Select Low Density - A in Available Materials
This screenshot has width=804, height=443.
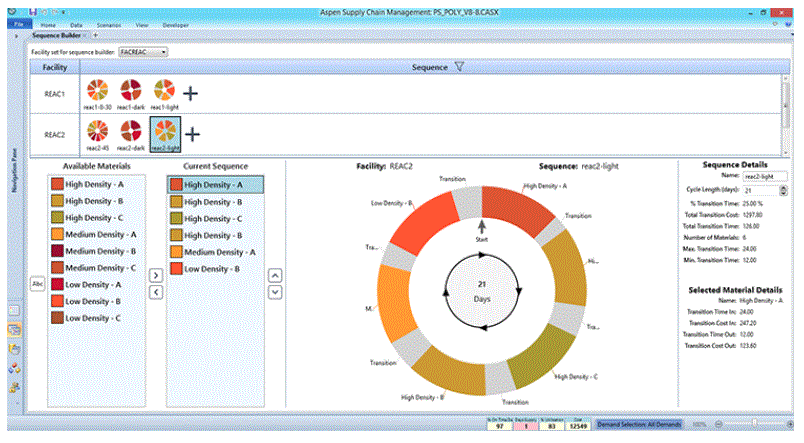point(96,285)
